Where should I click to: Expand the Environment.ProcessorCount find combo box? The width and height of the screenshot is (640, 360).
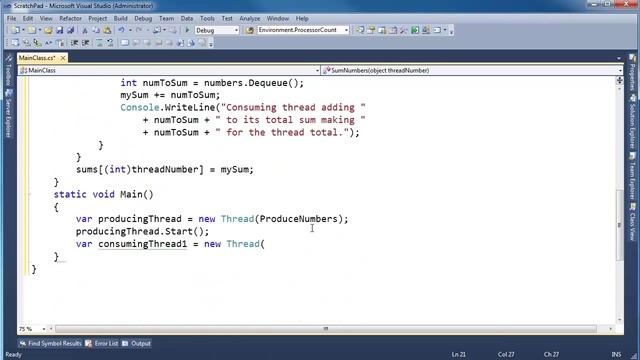tap(346, 30)
